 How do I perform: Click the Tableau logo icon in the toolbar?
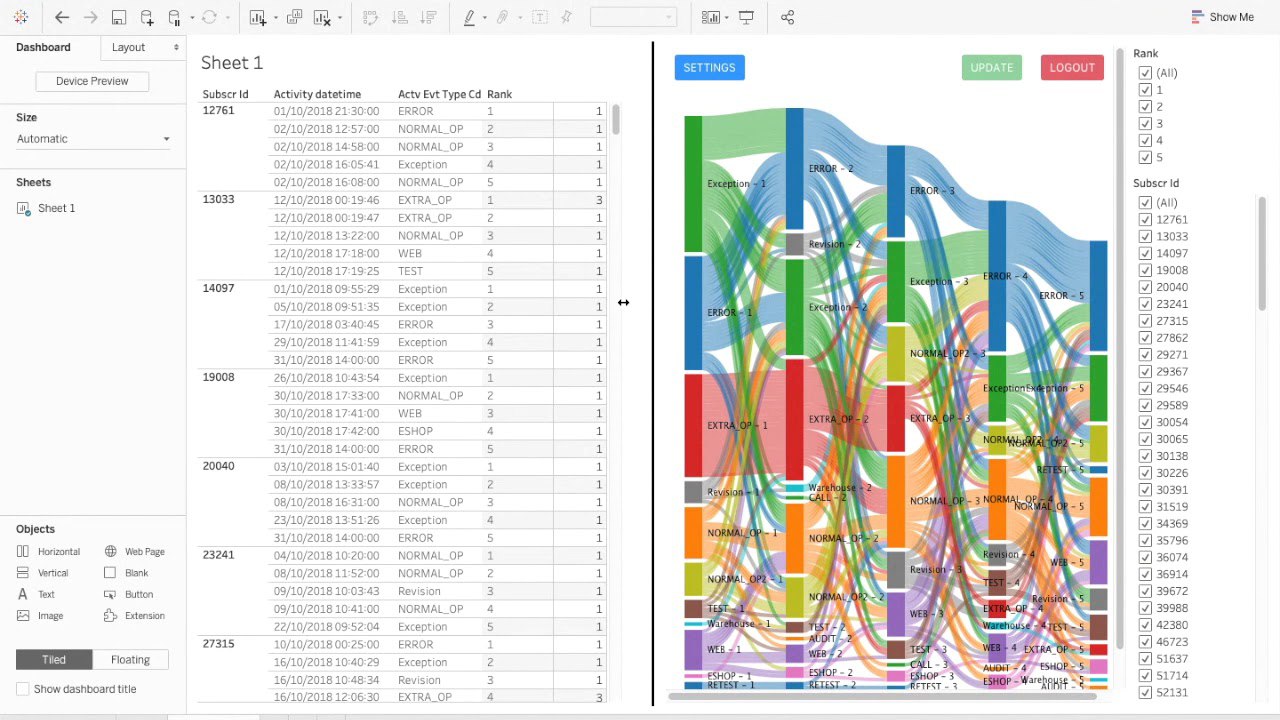[x=21, y=17]
